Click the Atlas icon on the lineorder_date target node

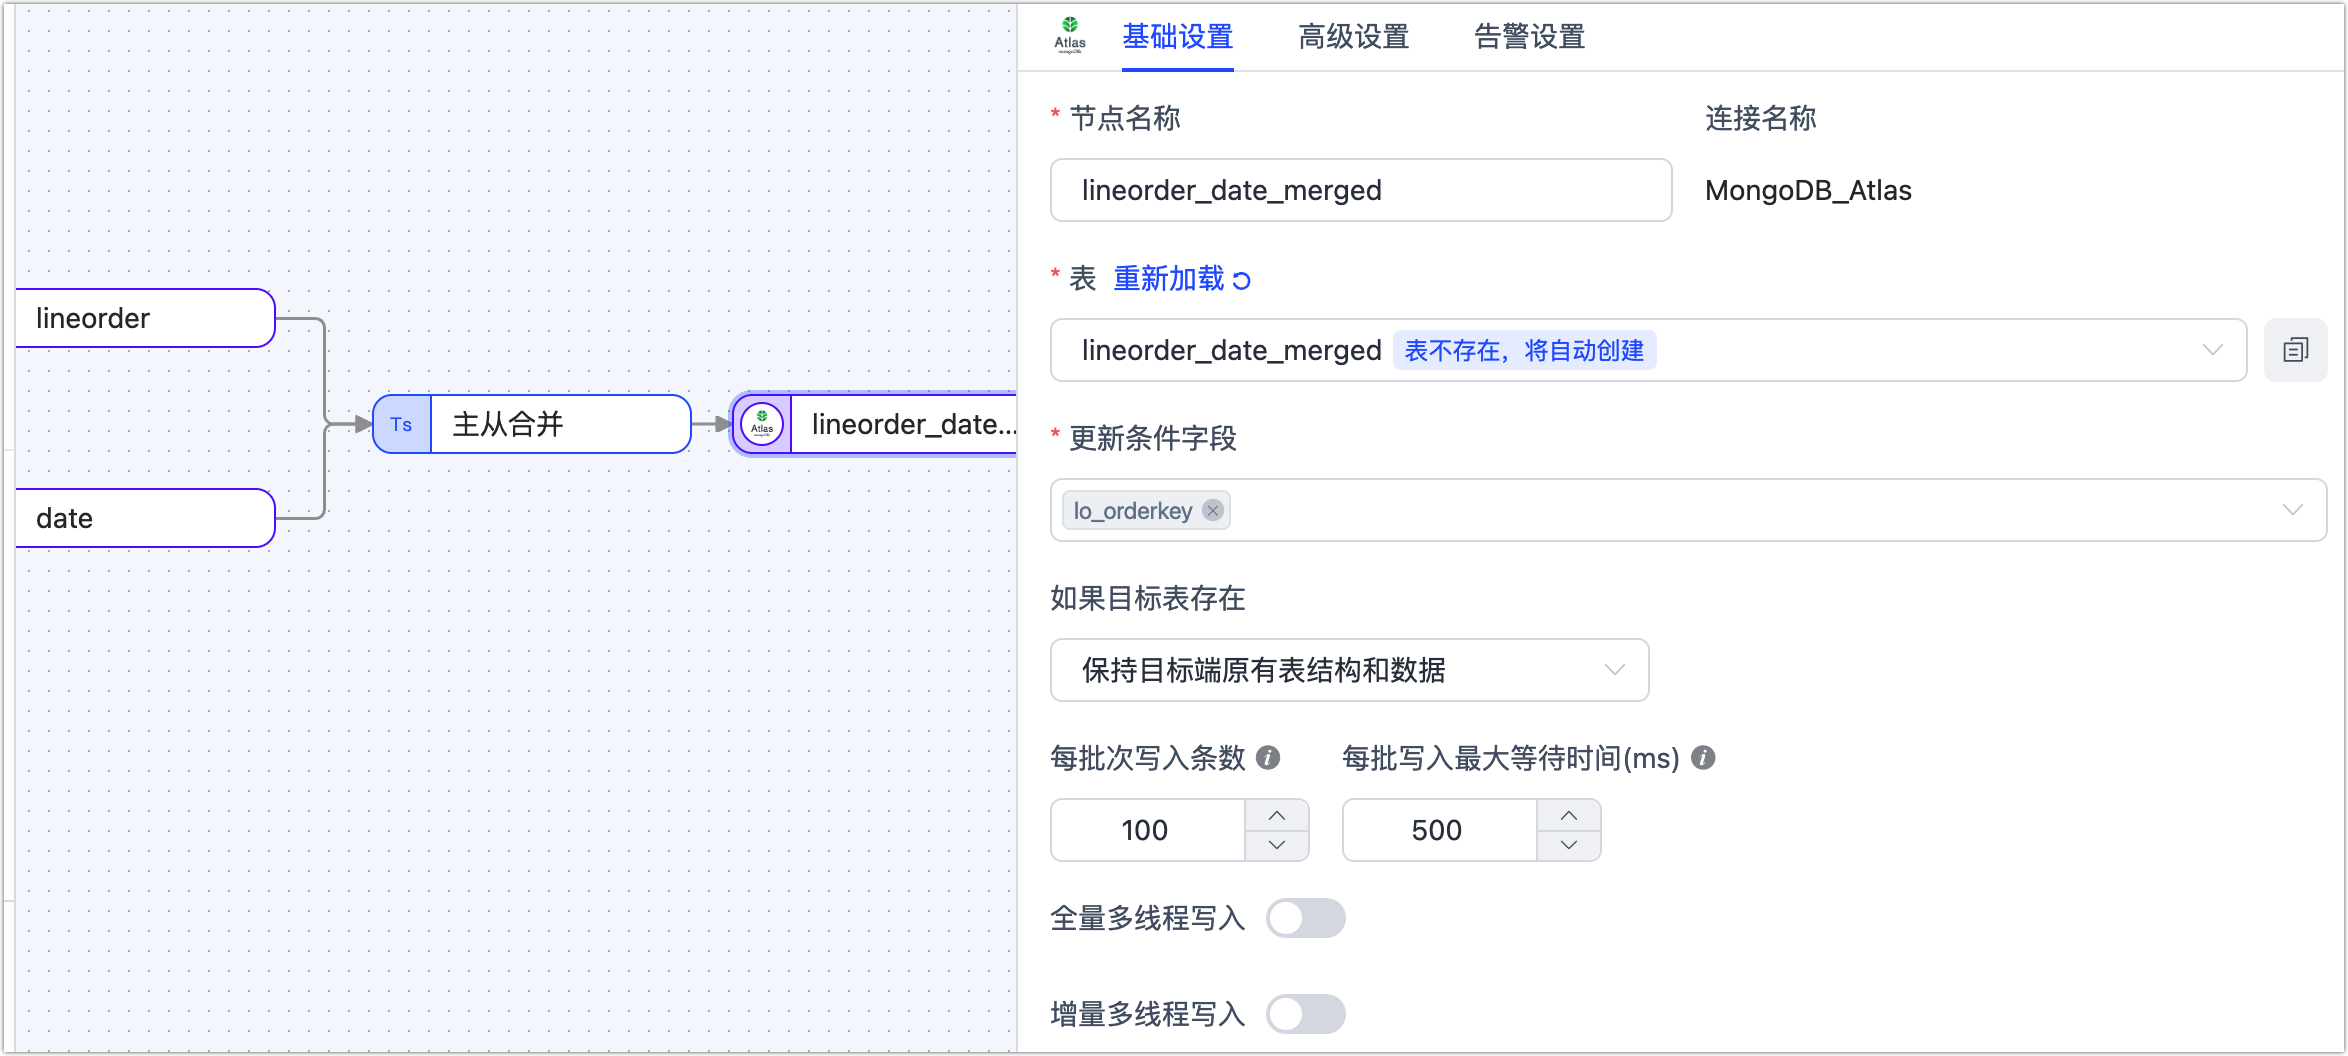(x=761, y=424)
